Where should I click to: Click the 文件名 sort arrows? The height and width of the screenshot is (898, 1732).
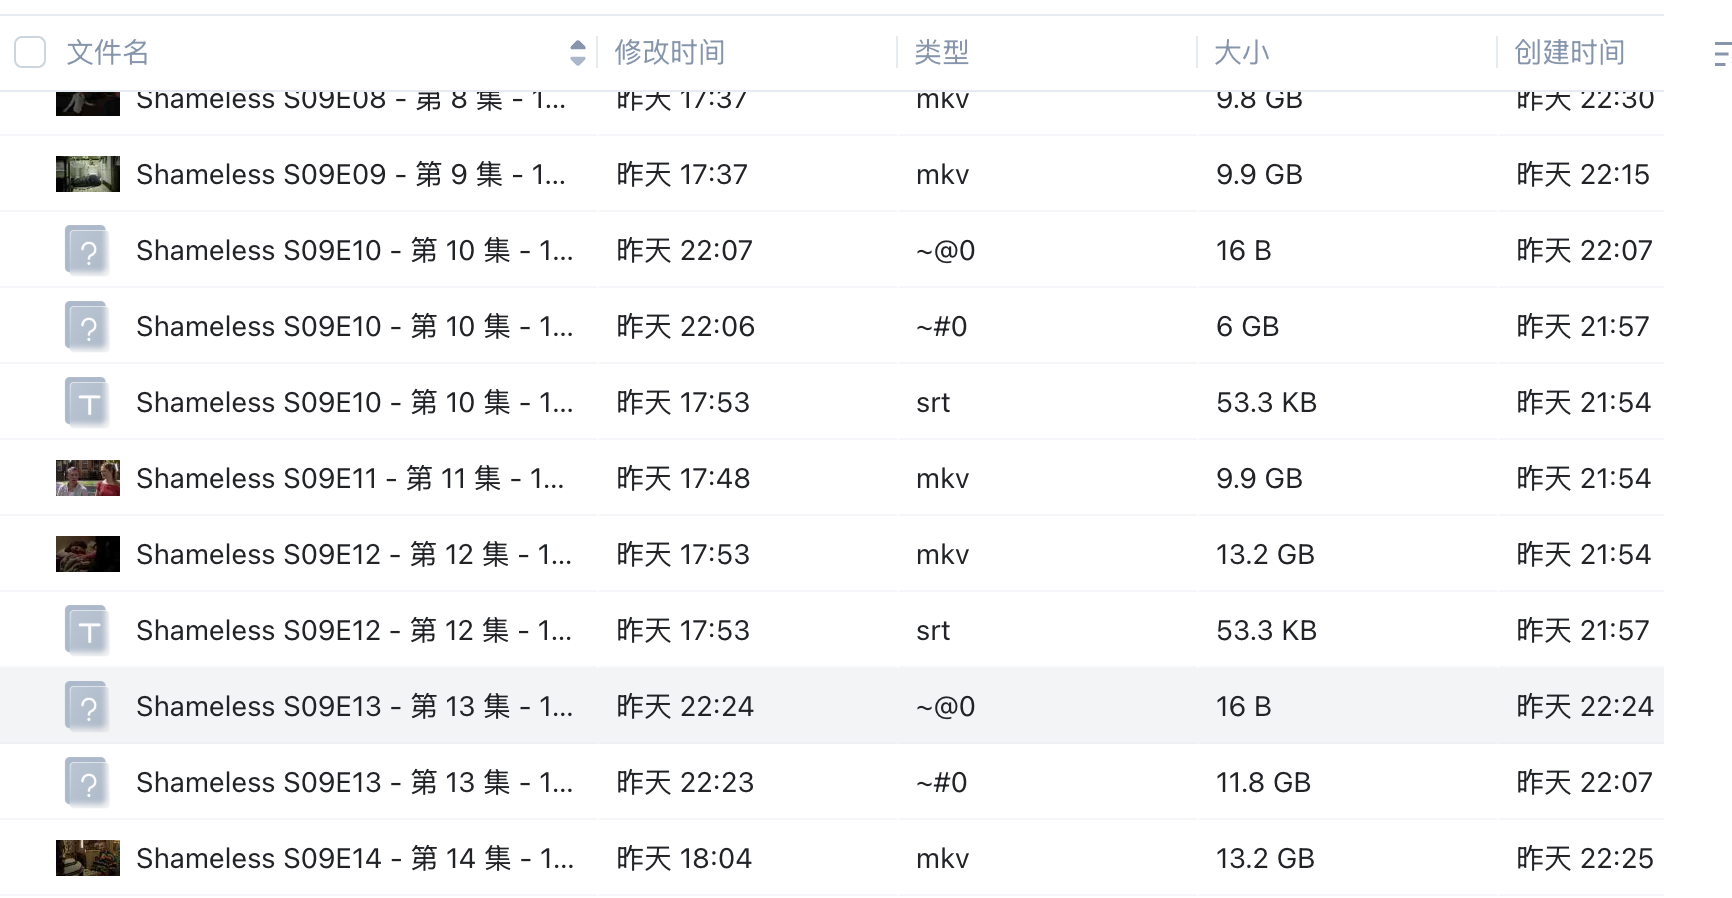pyautogui.click(x=577, y=52)
